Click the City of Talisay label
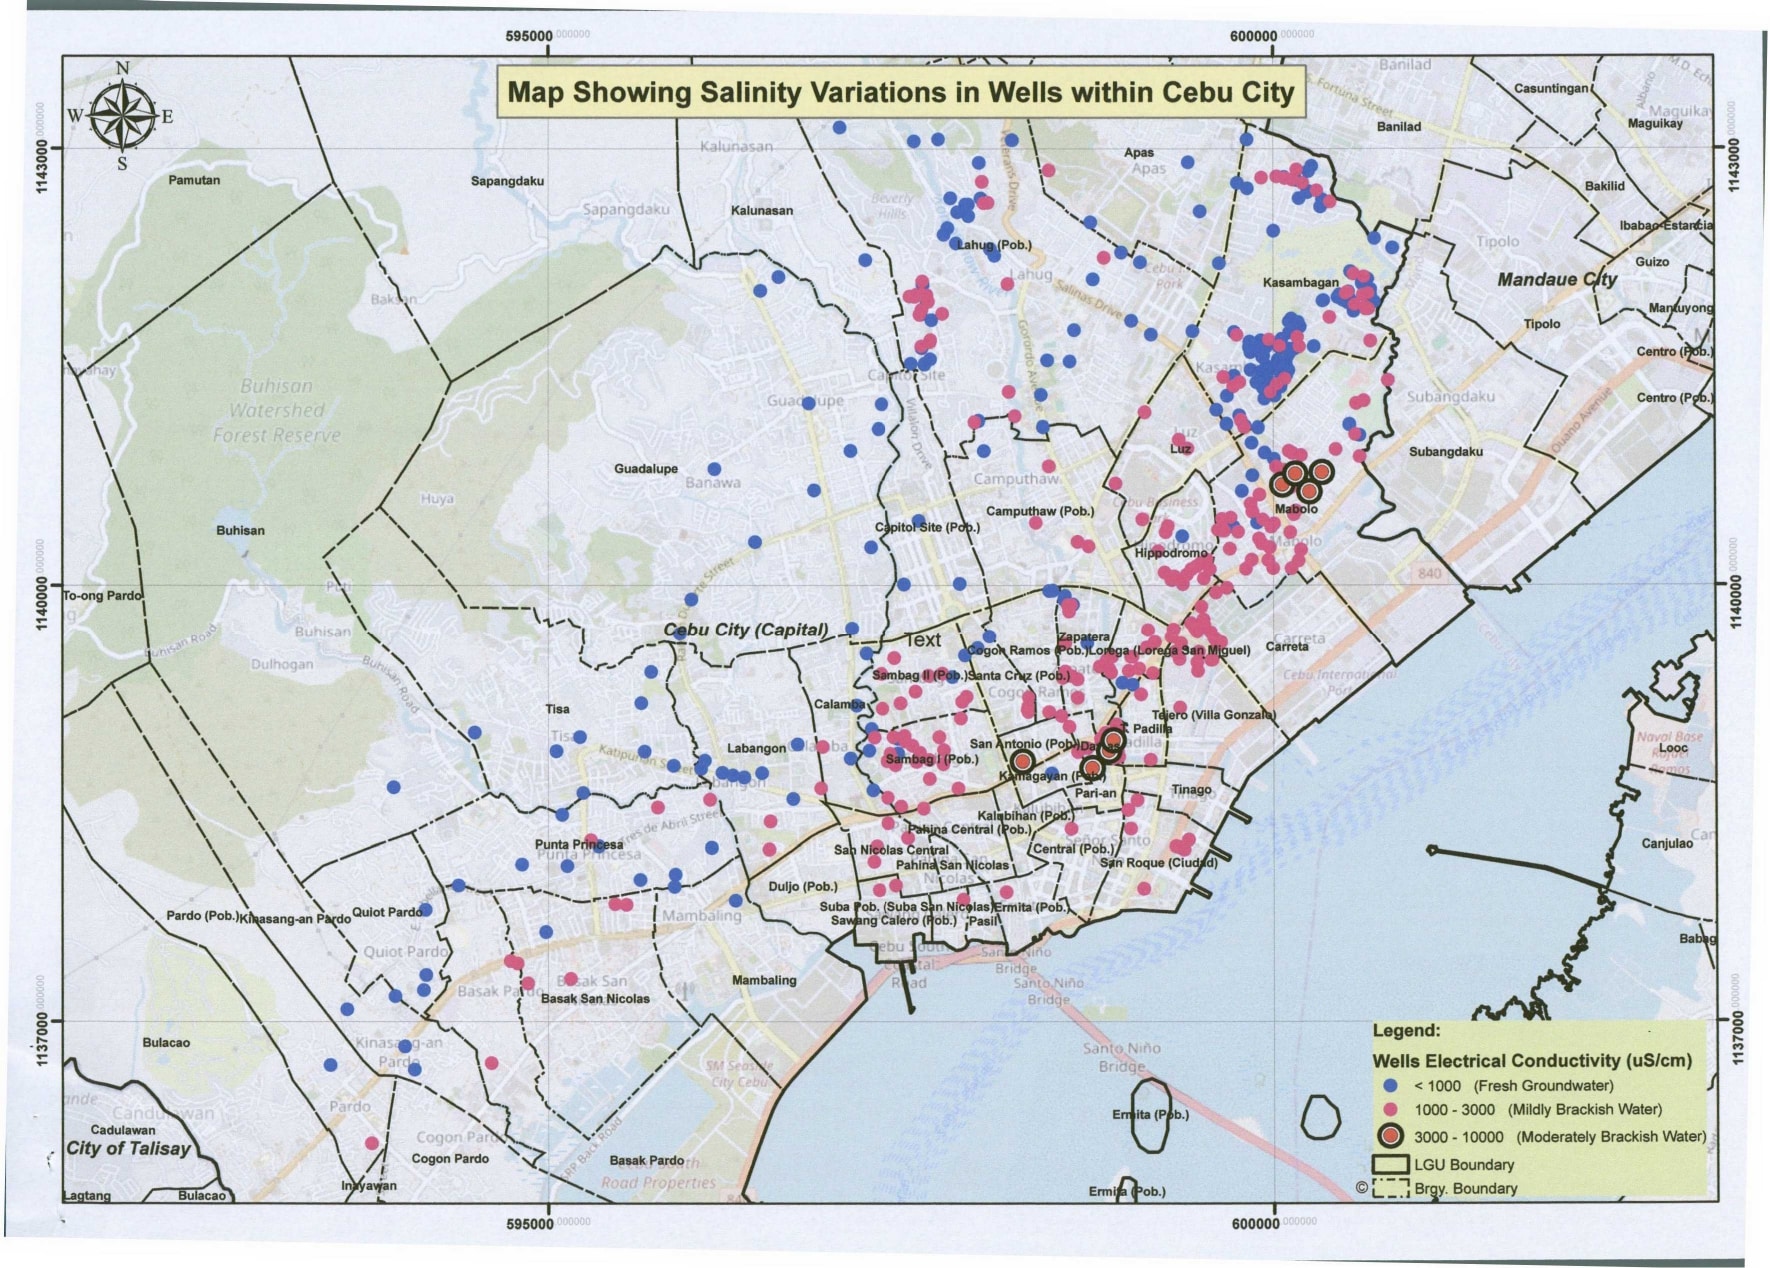This screenshot has width=1770, height=1268. pos(127,1148)
